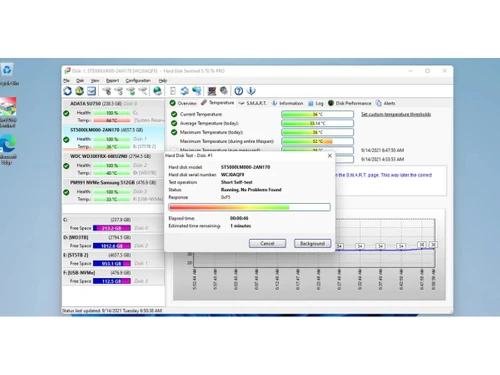Click Set custom temperature thresholds link
Viewport: 500px width, 375px height.
[396, 114]
